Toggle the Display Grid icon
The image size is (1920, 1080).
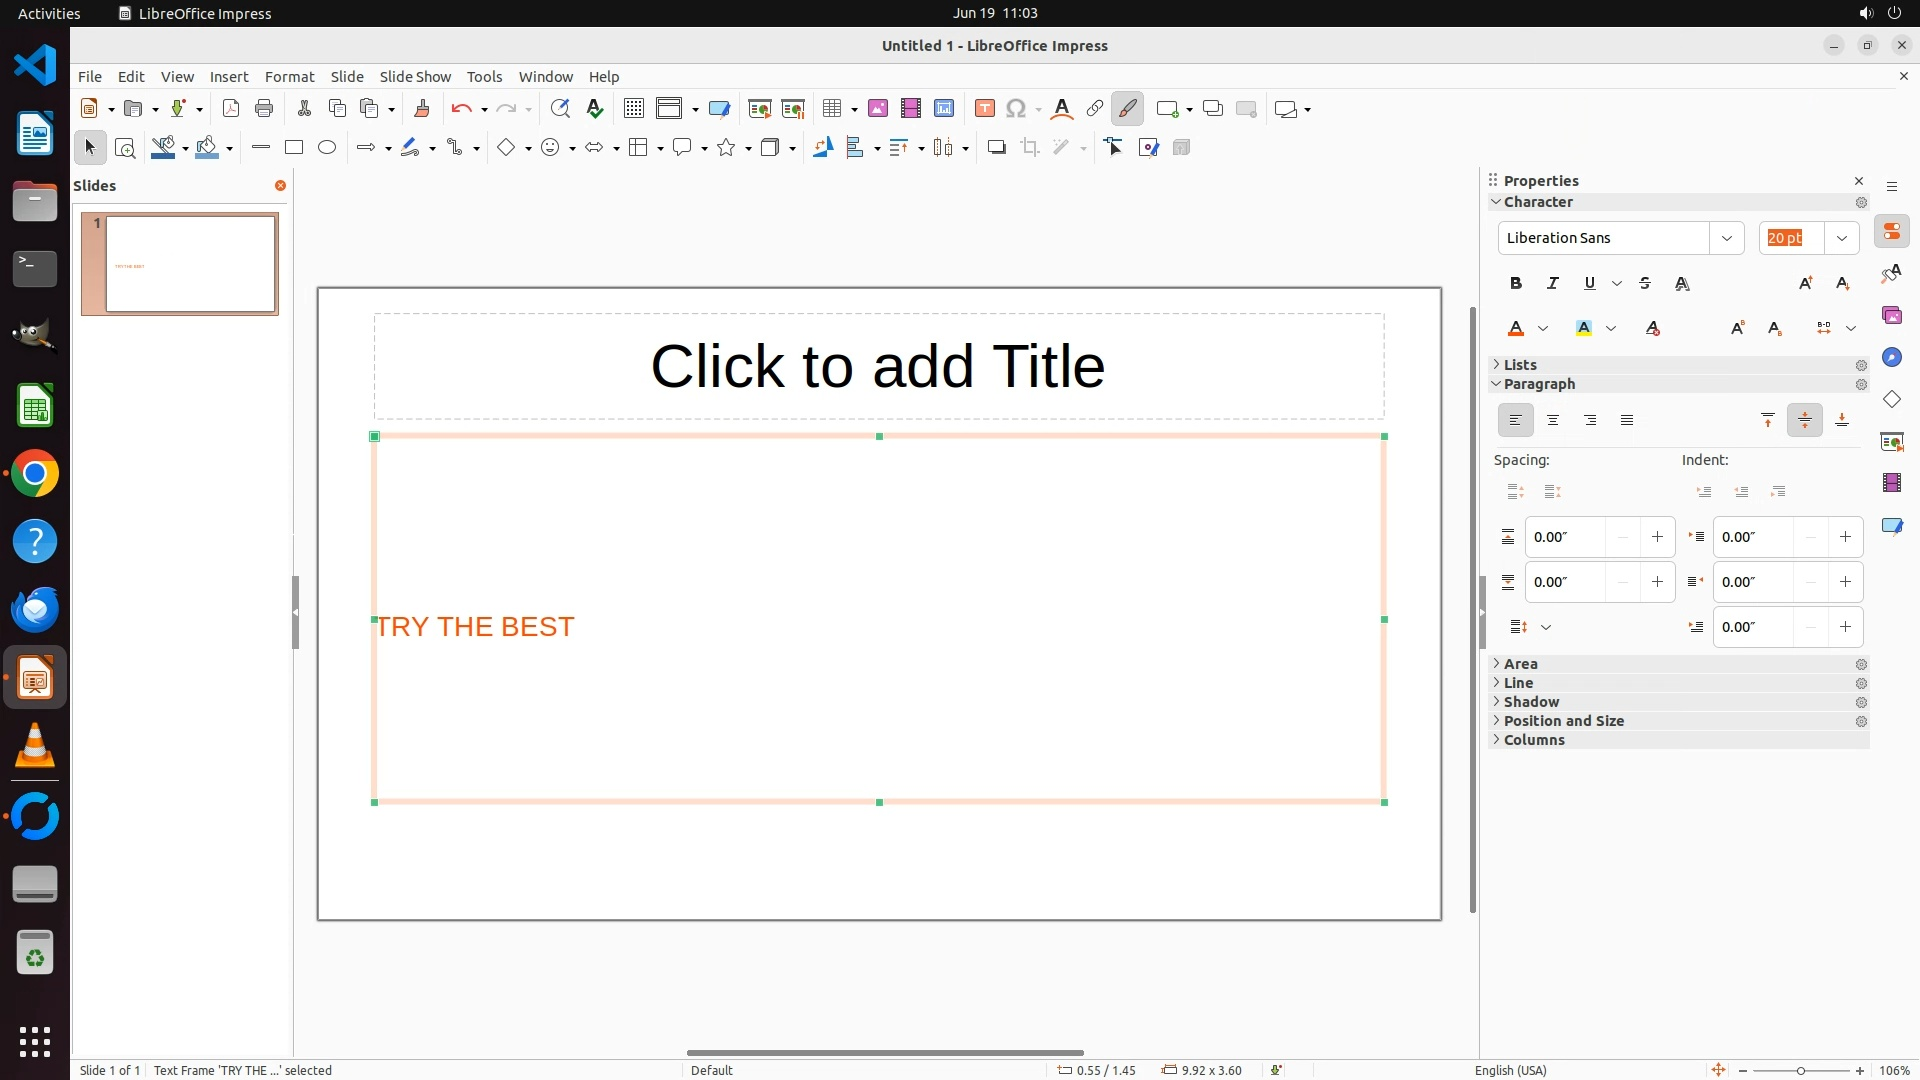(633, 109)
